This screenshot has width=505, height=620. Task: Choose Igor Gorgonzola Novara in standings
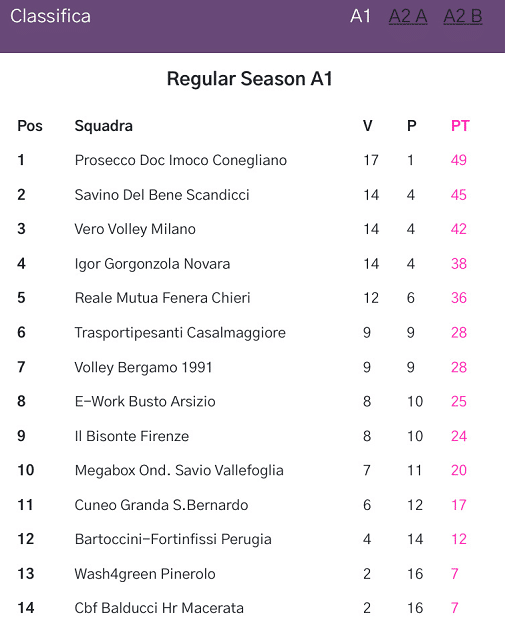tap(152, 264)
